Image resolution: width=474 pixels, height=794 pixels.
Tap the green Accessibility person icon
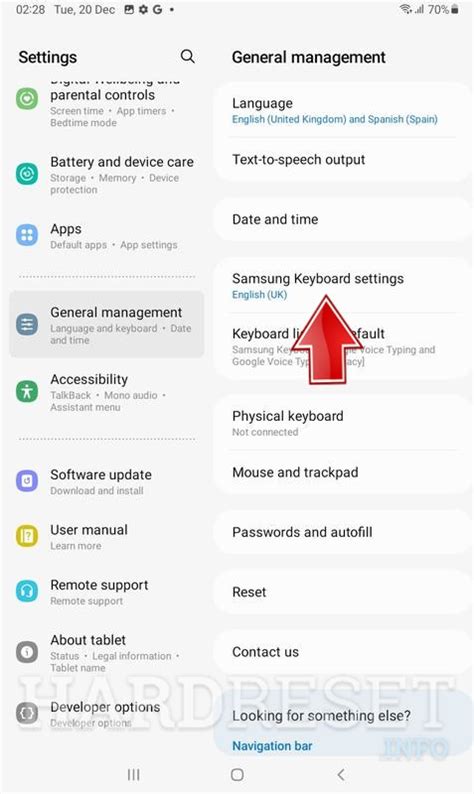[x=27, y=391]
